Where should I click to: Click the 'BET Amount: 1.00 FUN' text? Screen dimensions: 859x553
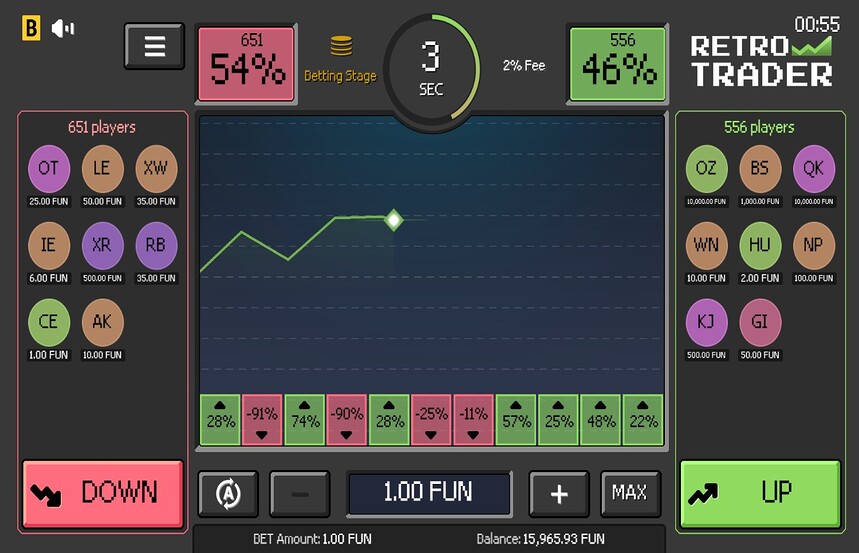(312, 539)
